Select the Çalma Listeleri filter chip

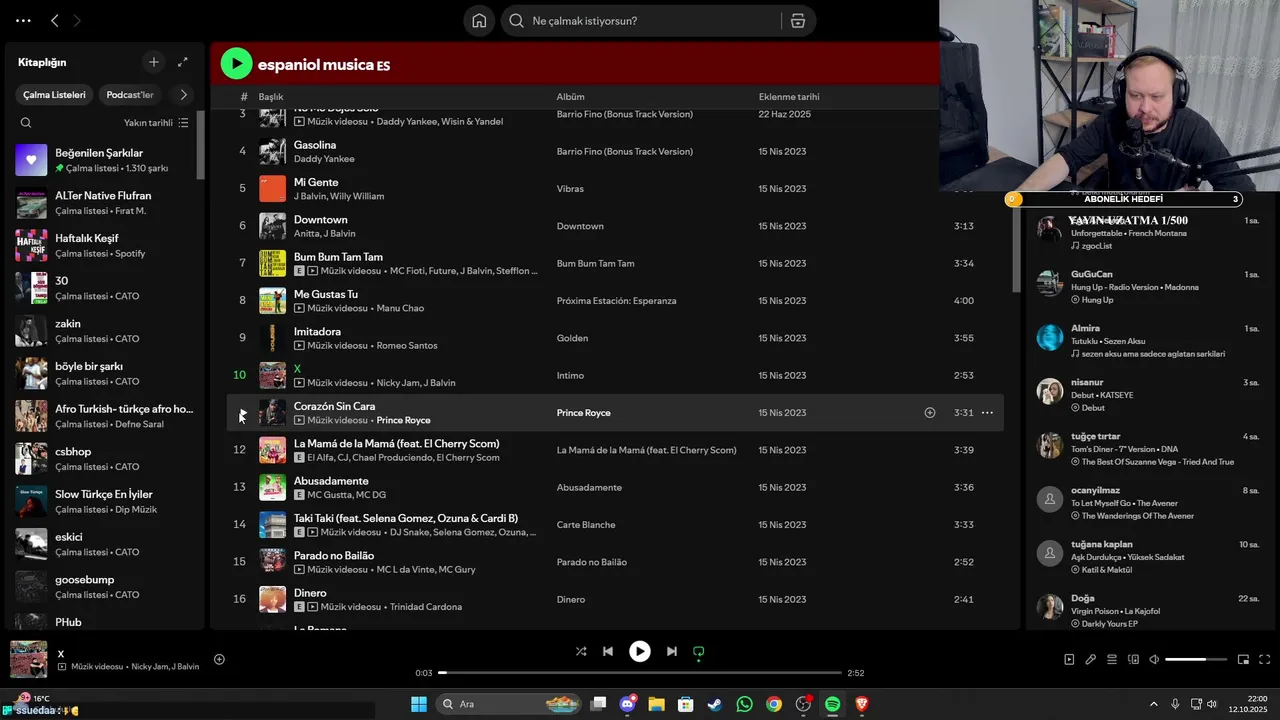coord(55,95)
